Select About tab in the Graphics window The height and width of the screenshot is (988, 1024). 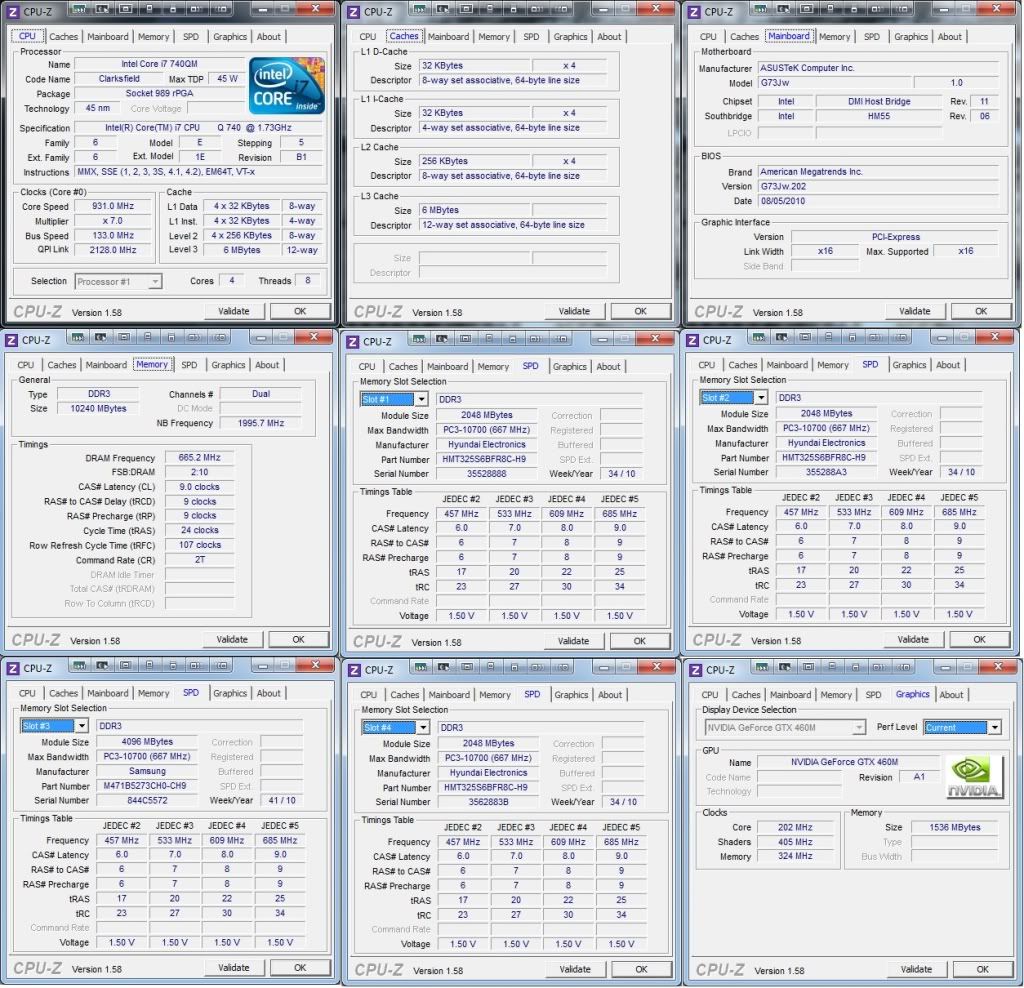click(x=951, y=695)
